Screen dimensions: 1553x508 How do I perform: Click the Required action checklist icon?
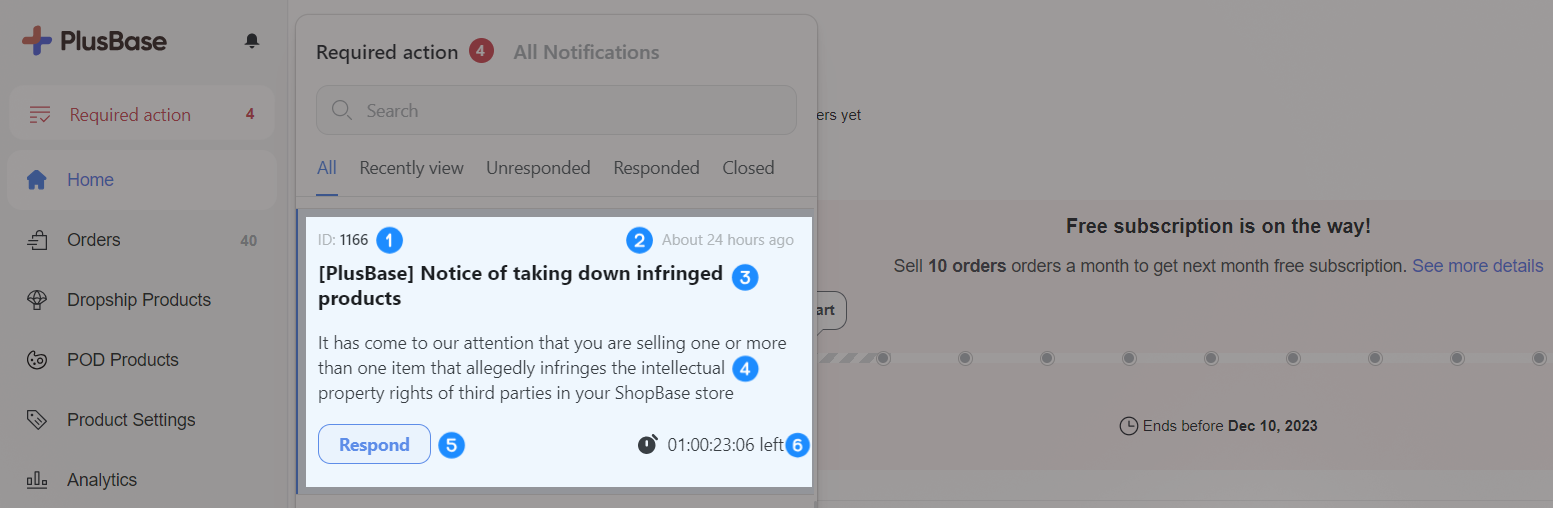39,115
